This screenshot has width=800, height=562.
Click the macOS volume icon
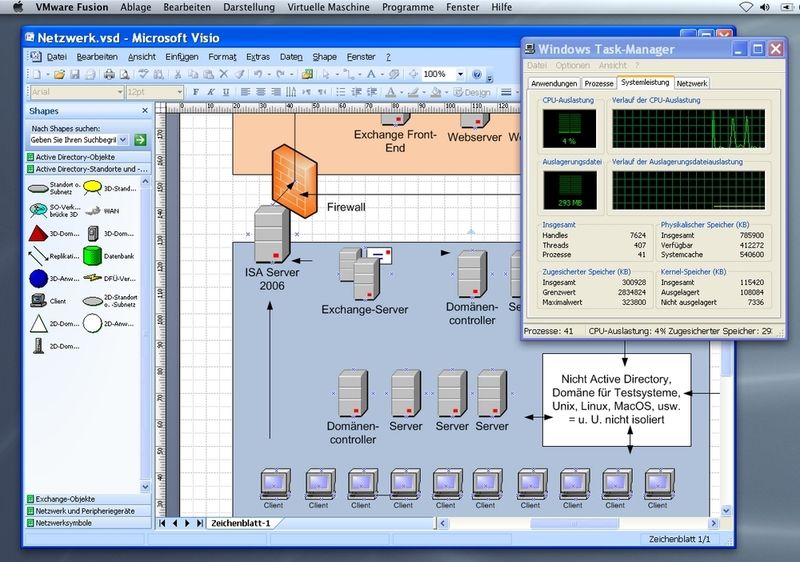[765, 7]
